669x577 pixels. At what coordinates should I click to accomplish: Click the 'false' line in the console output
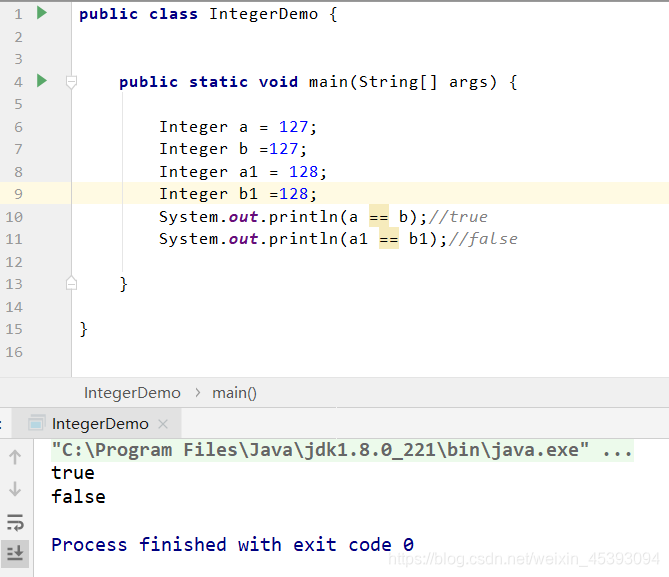tap(79, 497)
